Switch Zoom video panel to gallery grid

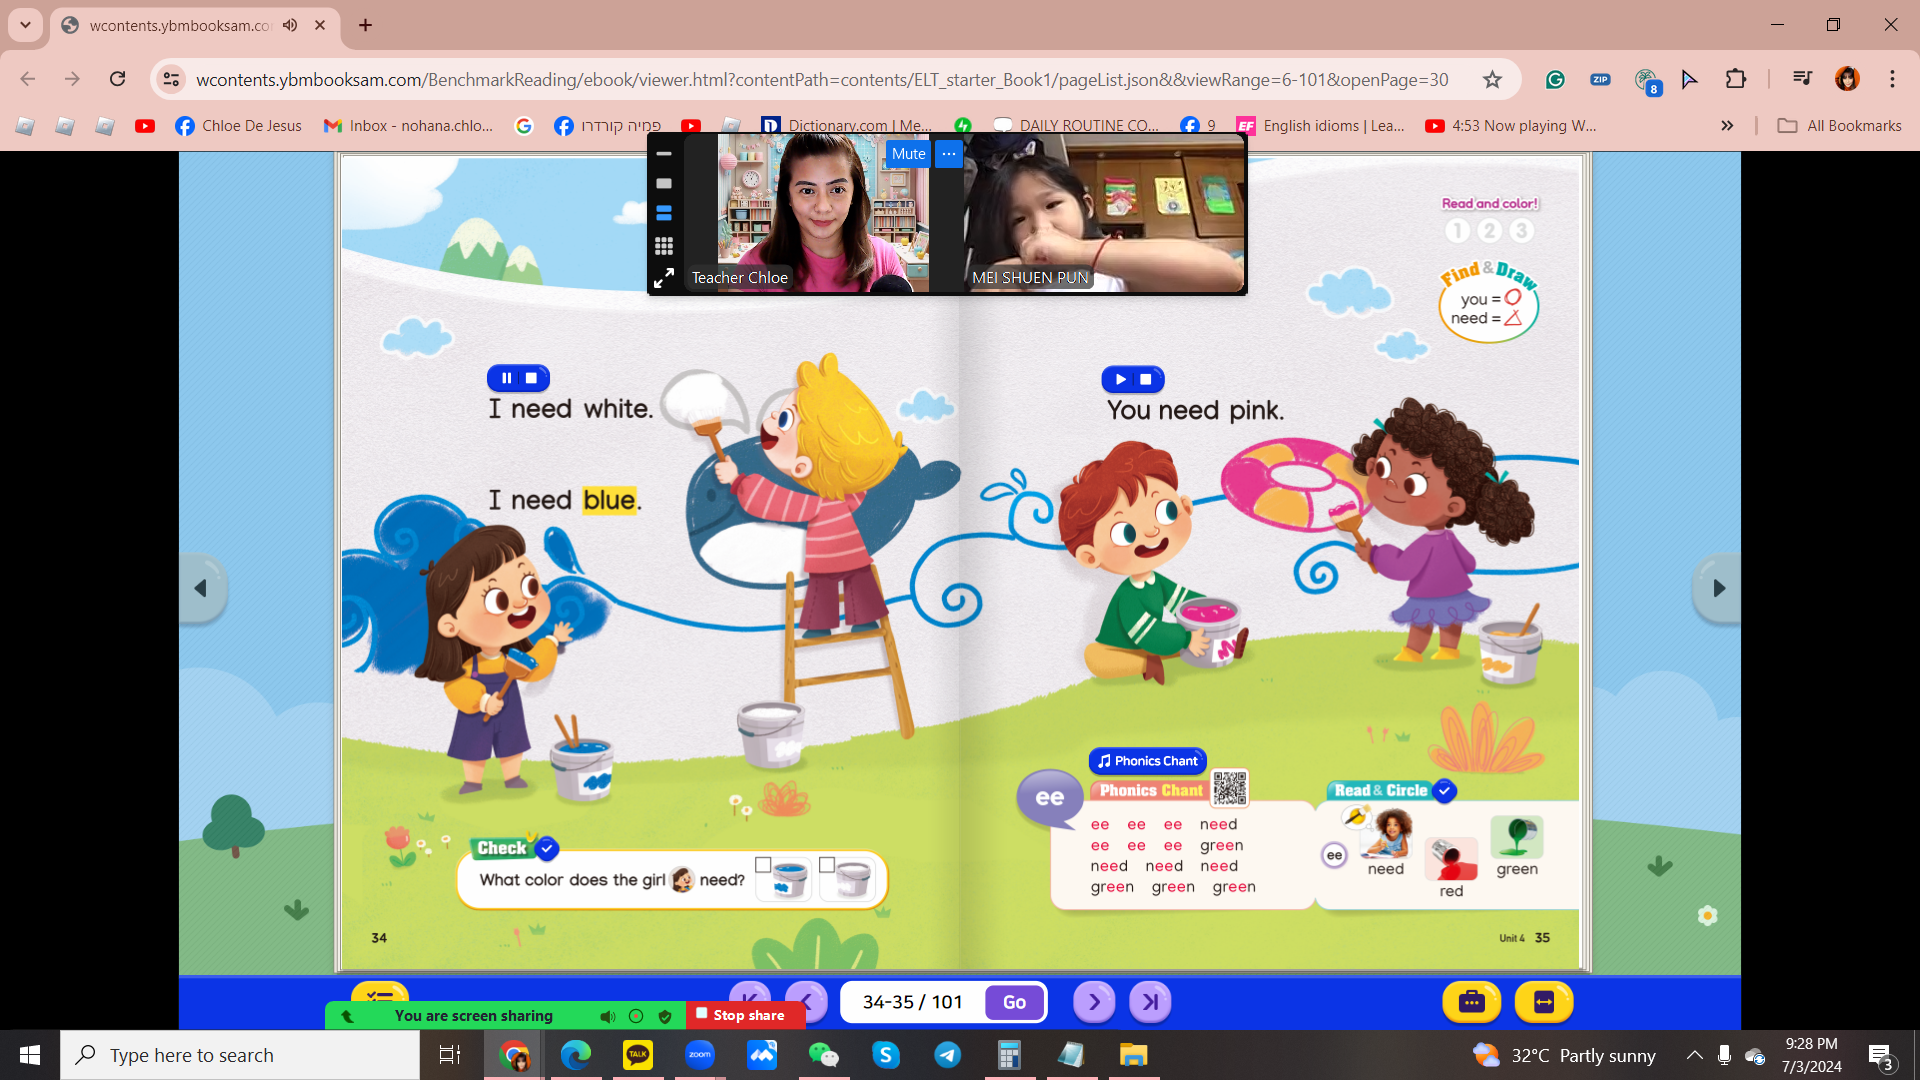pyautogui.click(x=664, y=246)
